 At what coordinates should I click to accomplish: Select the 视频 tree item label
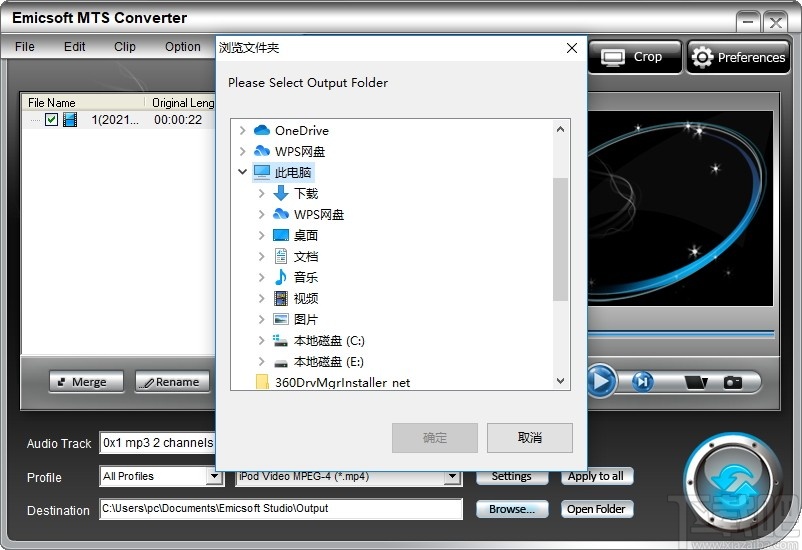pyautogui.click(x=306, y=298)
